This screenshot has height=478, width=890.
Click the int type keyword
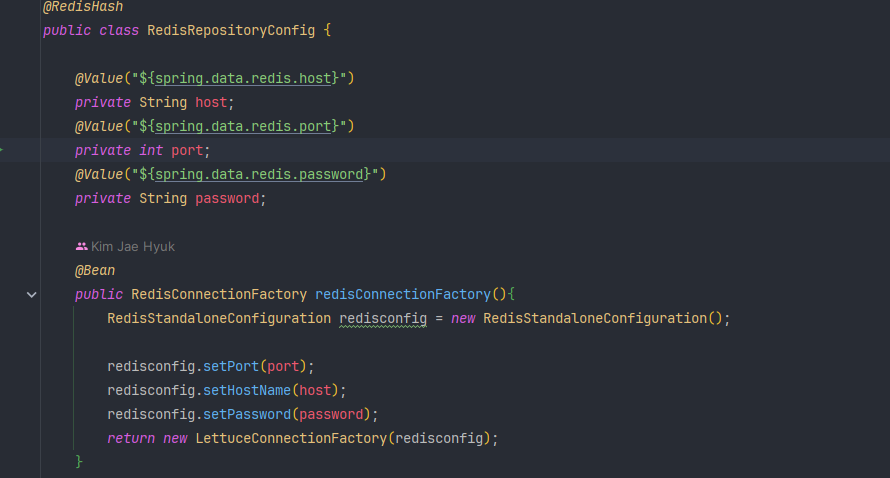click(151, 150)
